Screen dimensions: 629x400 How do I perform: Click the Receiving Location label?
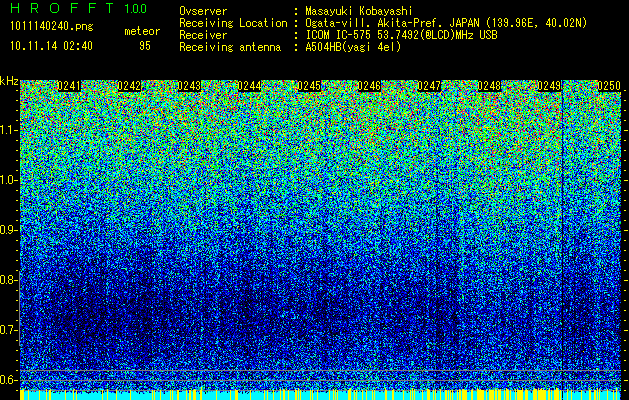click(233, 23)
